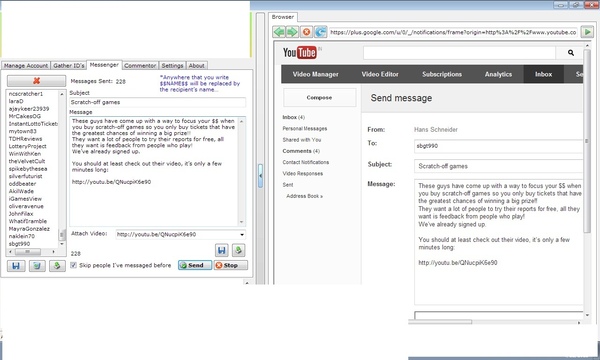This screenshot has height=360, width=600.
Task: Click the YouTube Subject field
Action: [x=498, y=166]
